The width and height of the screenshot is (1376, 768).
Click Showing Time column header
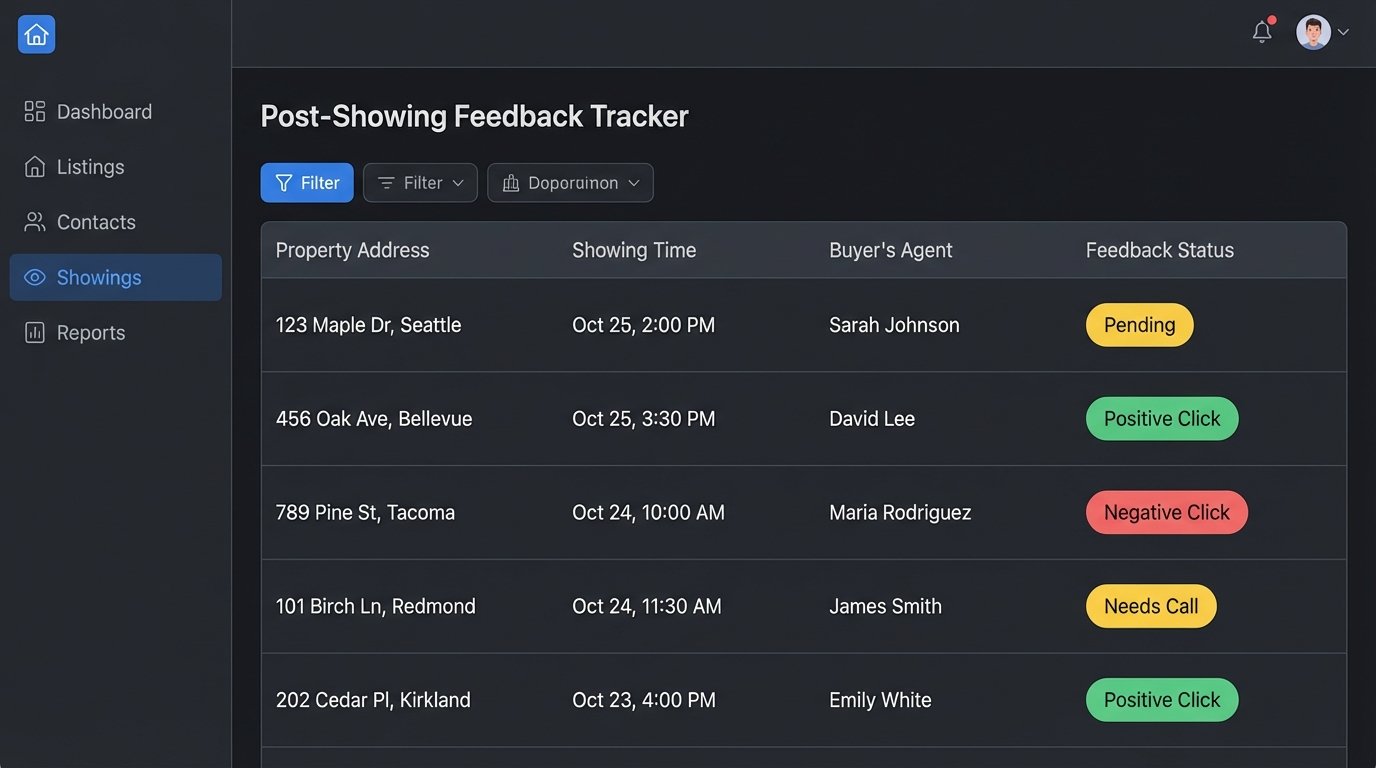[x=633, y=250]
